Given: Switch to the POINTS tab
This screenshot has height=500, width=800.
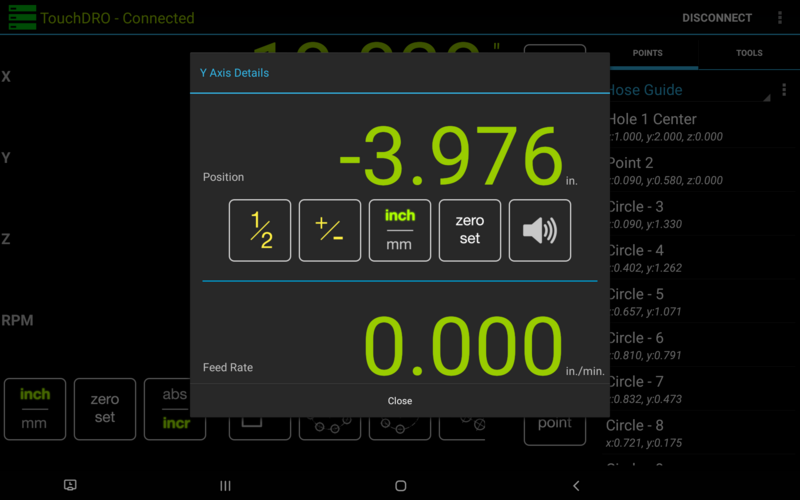Looking at the screenshot, I should (x=647, y=53).
